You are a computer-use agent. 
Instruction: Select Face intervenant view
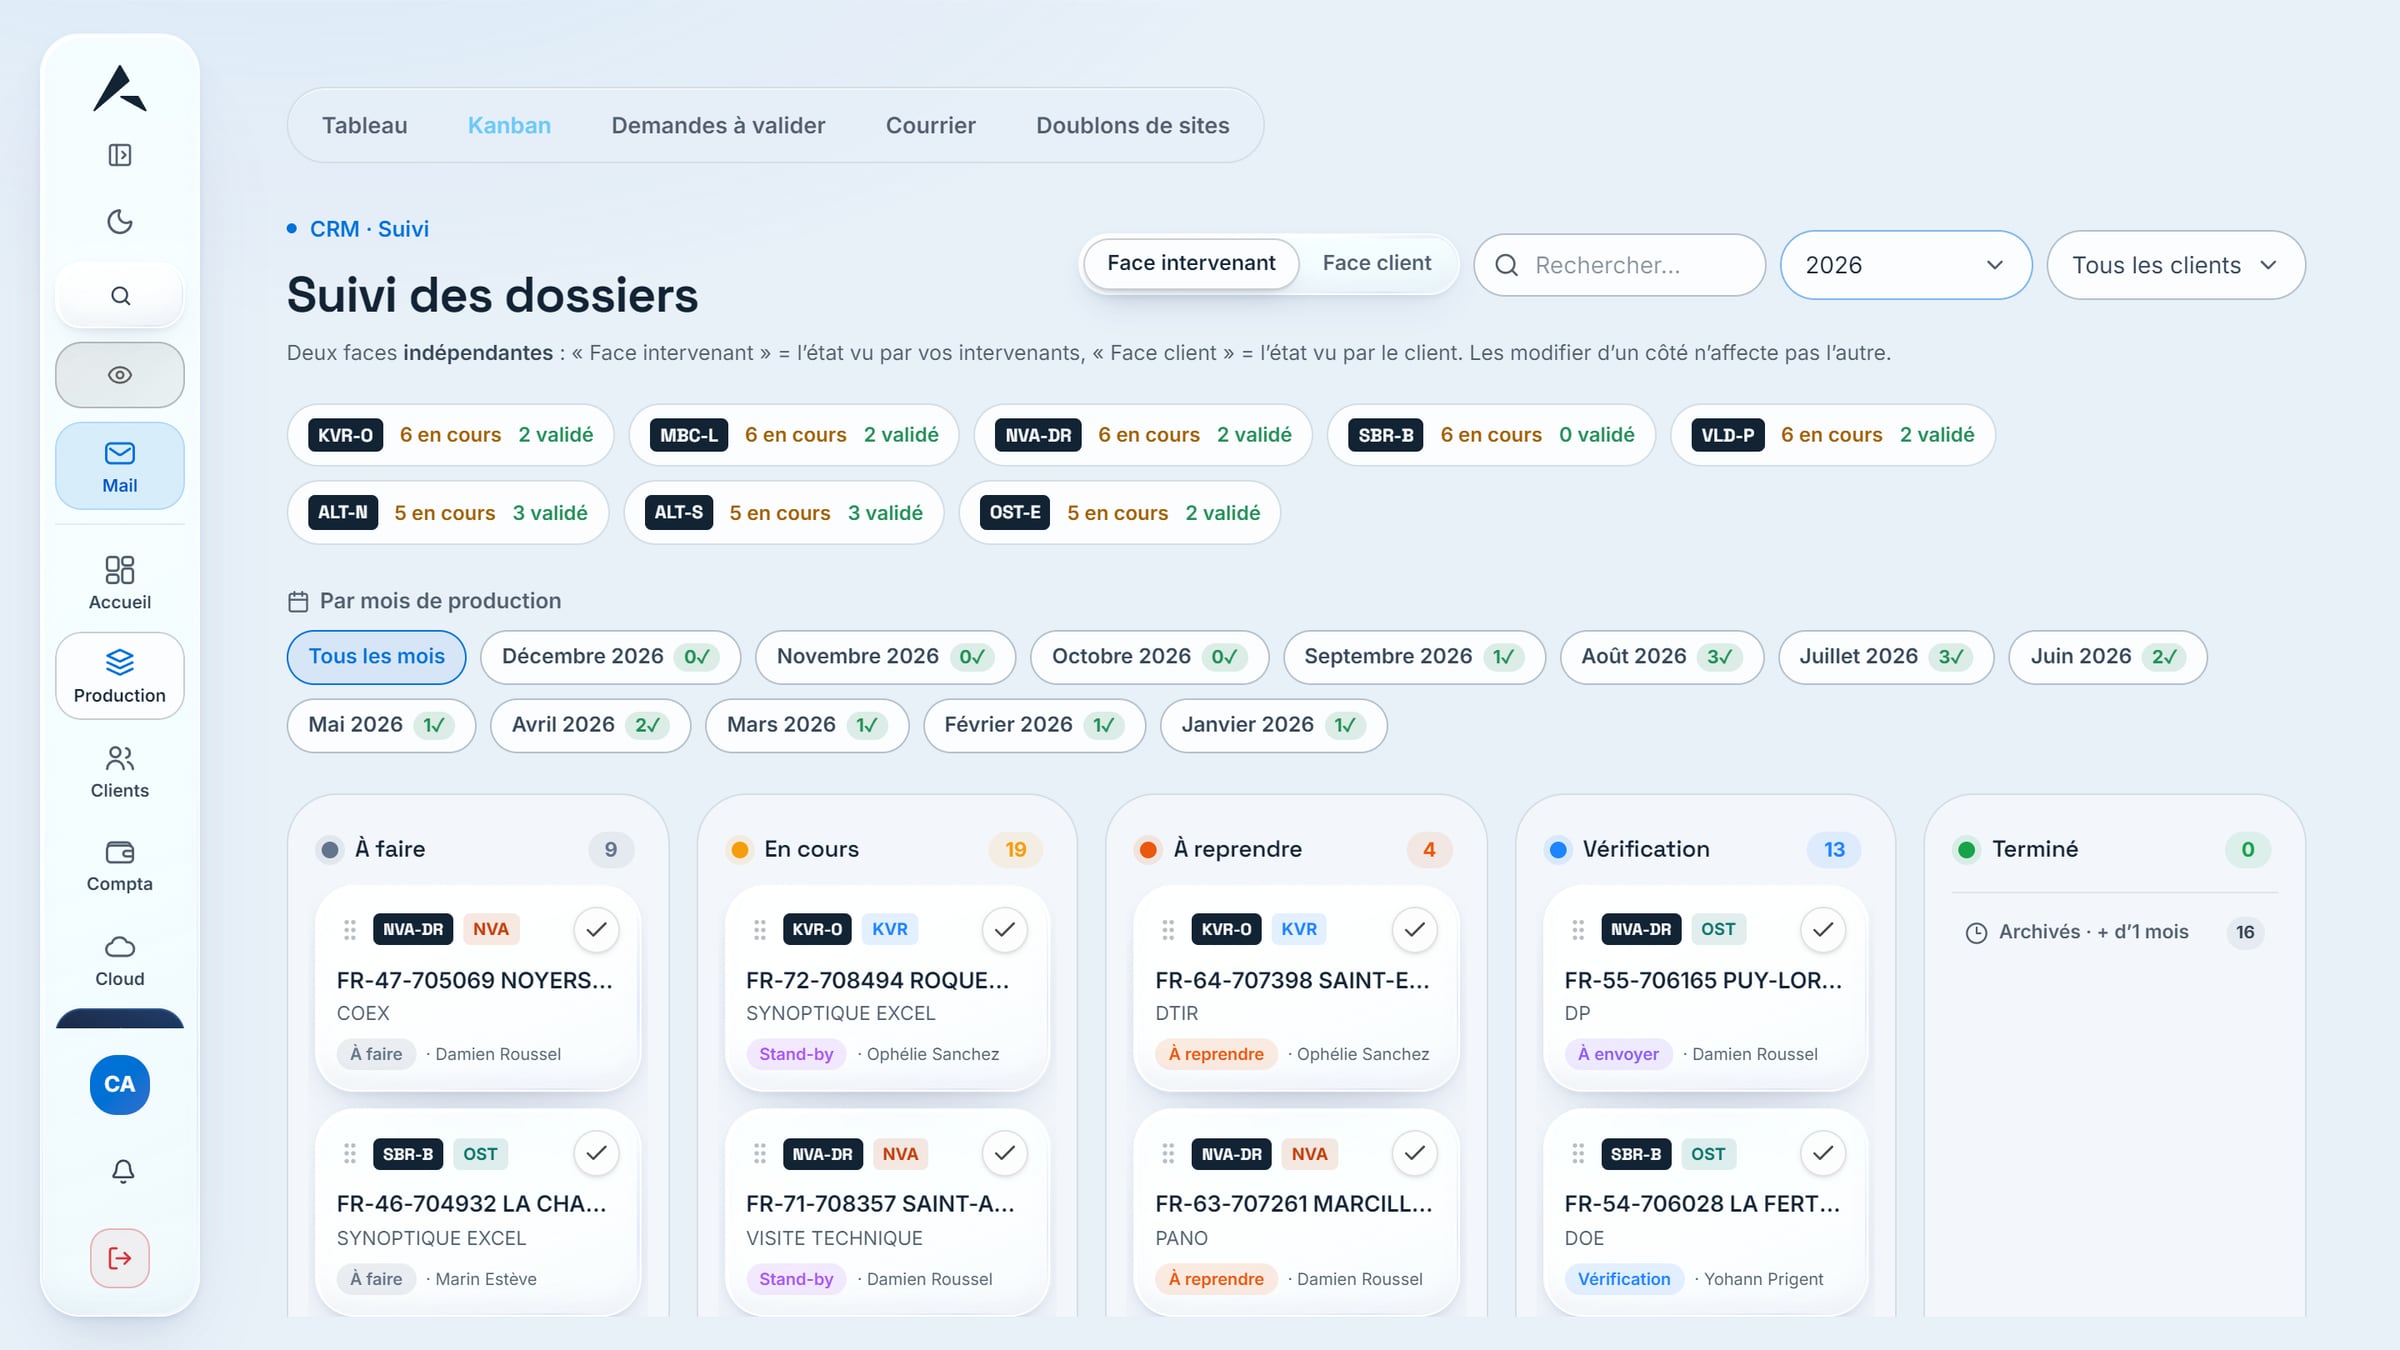pos(1191,264)
